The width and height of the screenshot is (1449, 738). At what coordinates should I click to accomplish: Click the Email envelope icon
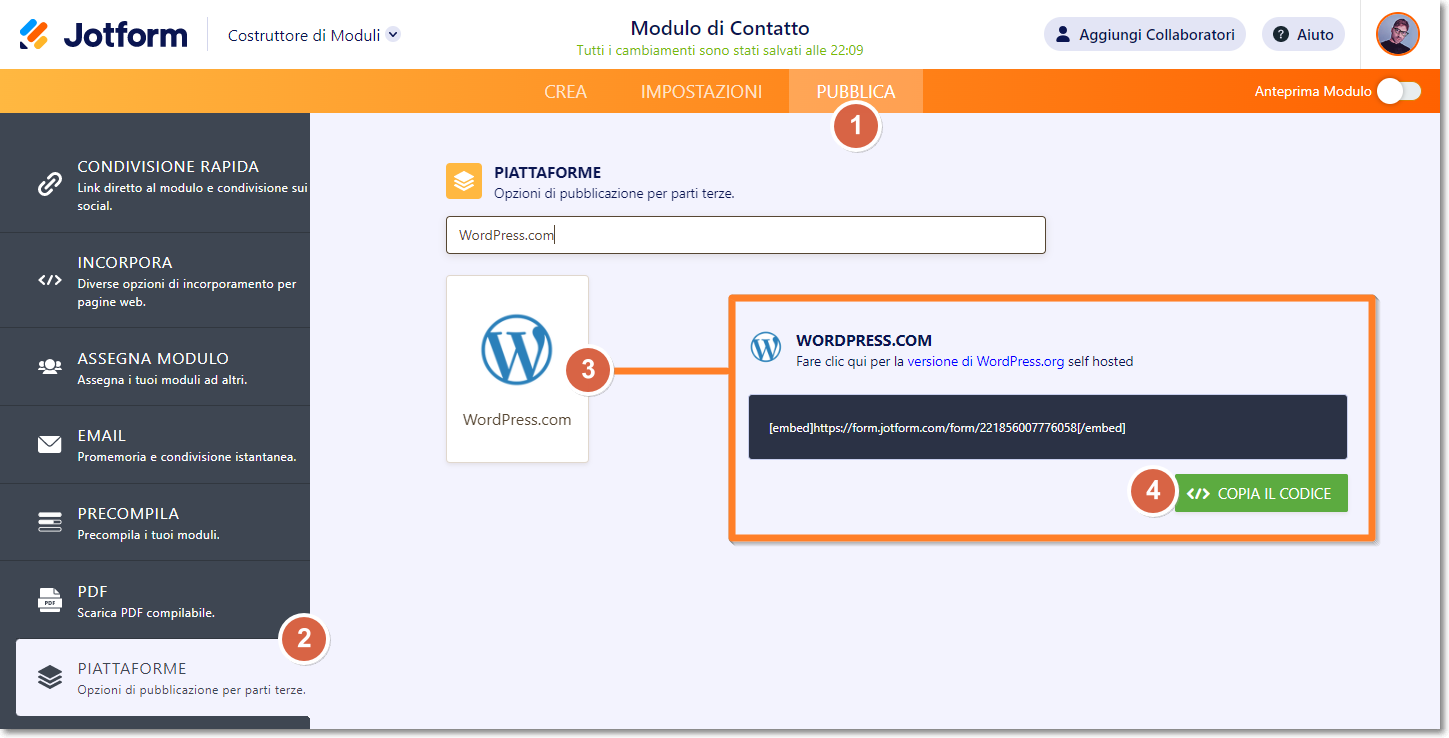[49, 444]
